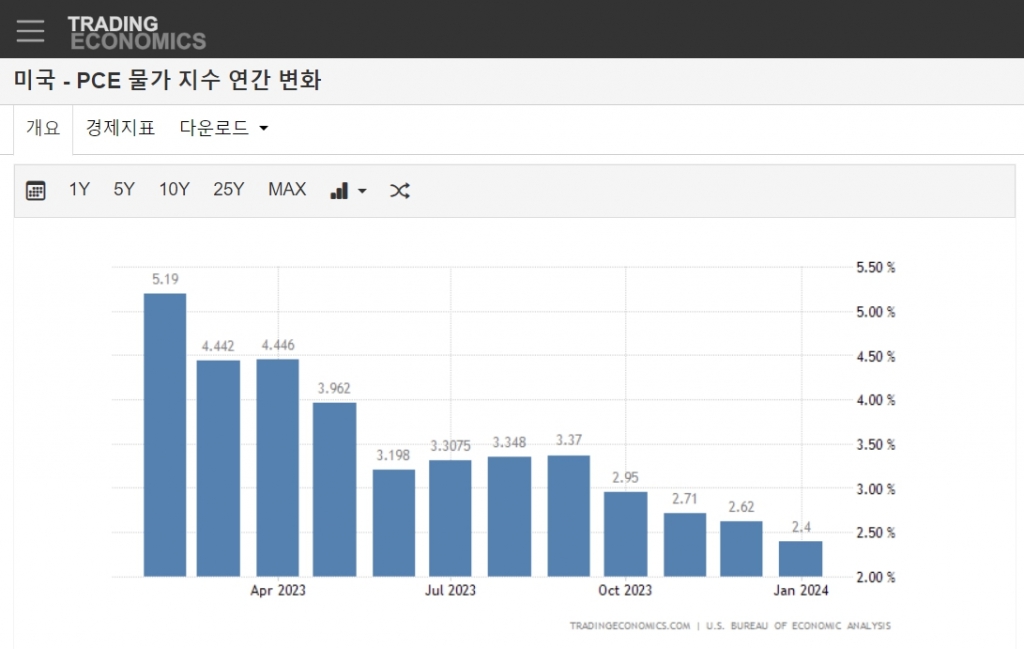1024x649 pixels.
Task: Click the 미국 - PCE 물가 지수 title
Action: (167, 80)
